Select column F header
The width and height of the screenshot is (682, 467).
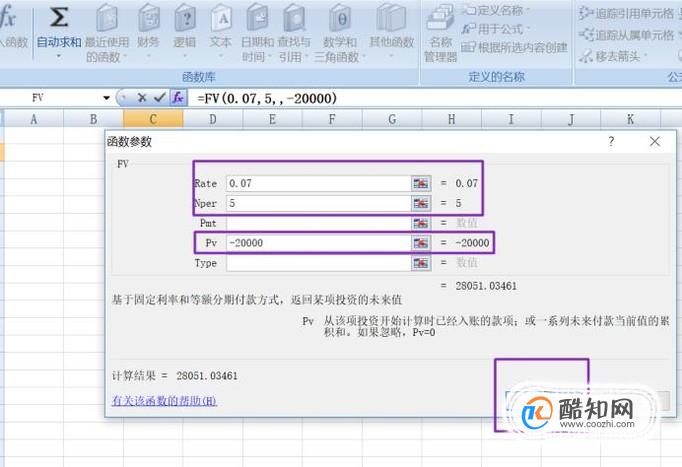tap(332, 119)
